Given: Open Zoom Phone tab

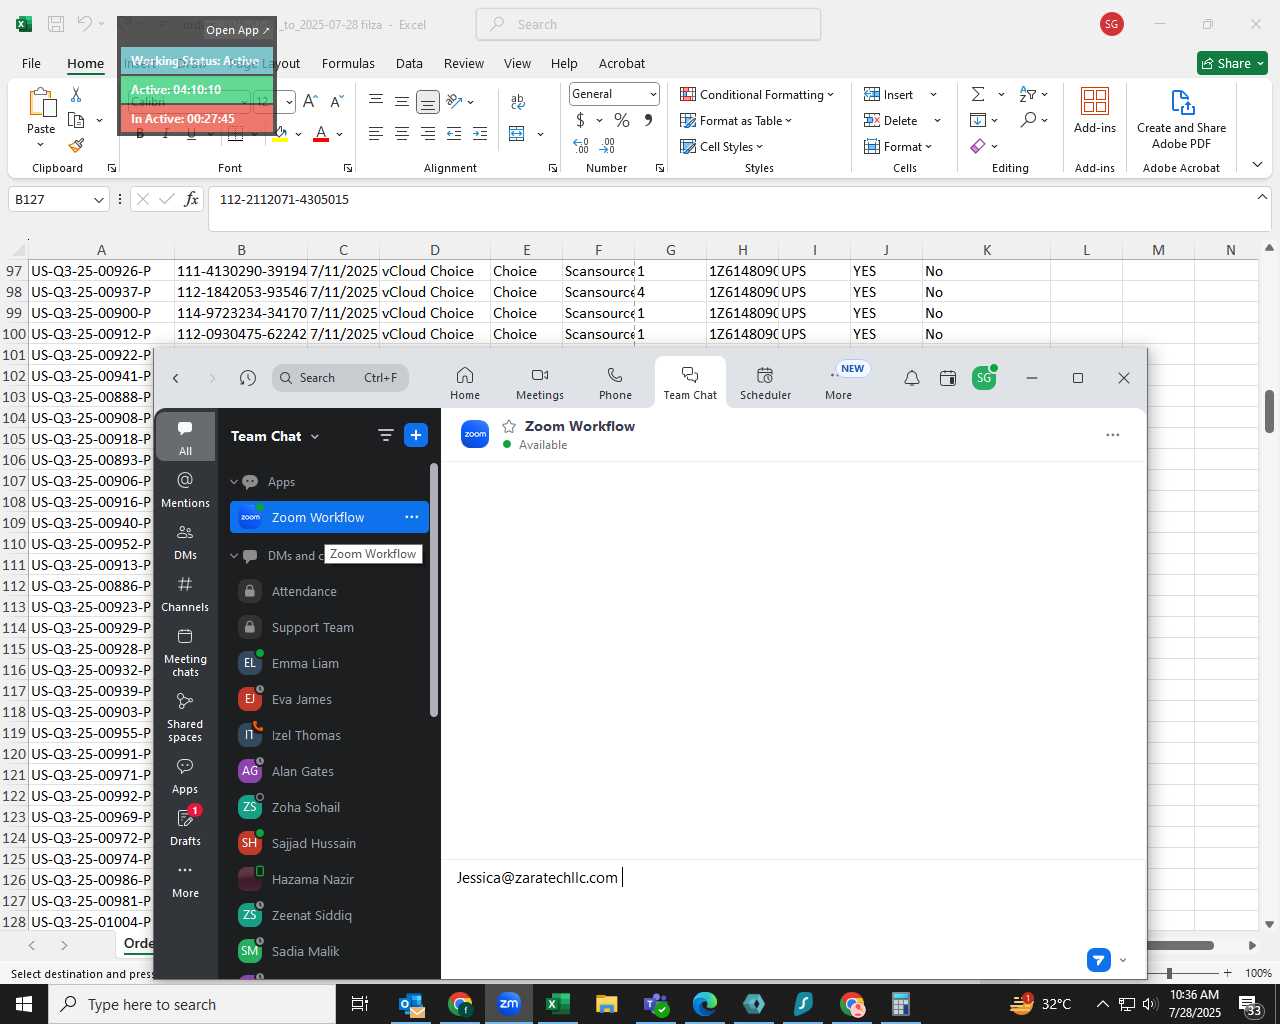Looking at the screenshot, I should click(615, 383).
